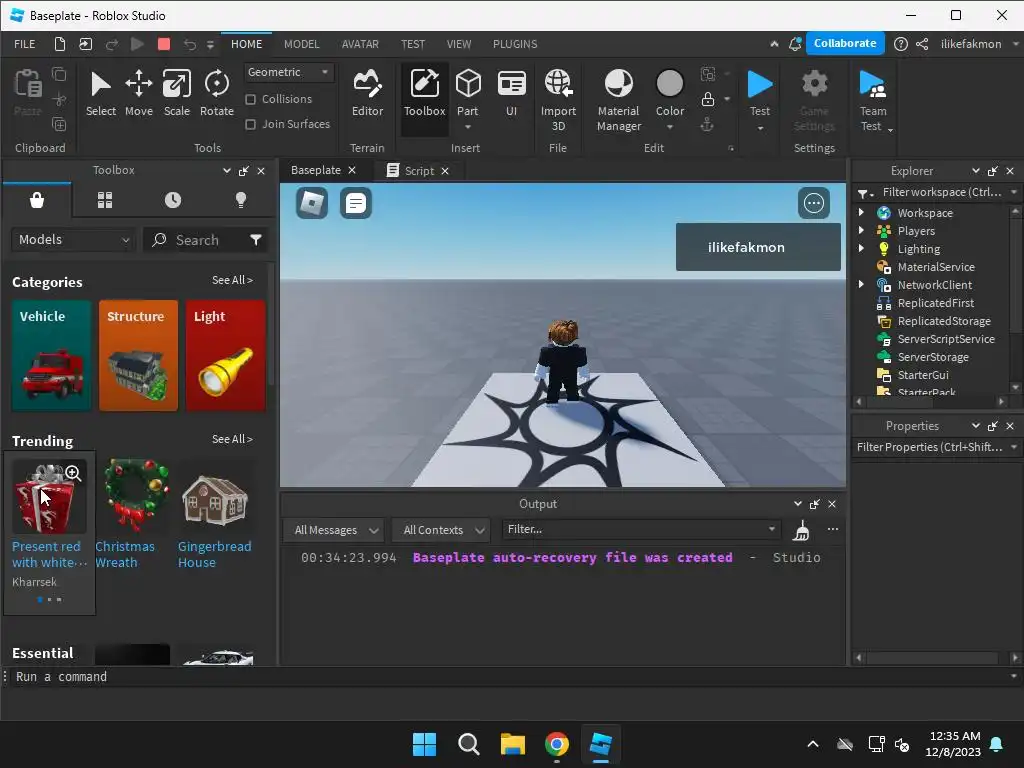Viewport: 1024px width, 768px height.
Task: Expand the NetworkClient tree node
Action: tap(861, 284)
